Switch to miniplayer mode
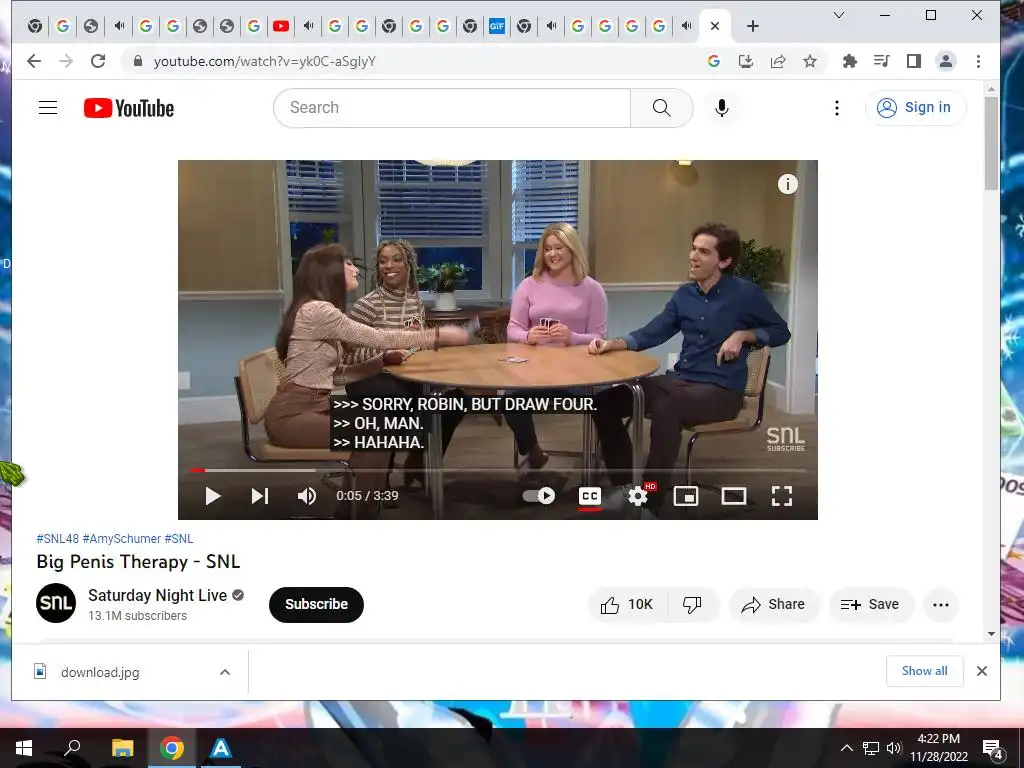 tap(686, 496)
